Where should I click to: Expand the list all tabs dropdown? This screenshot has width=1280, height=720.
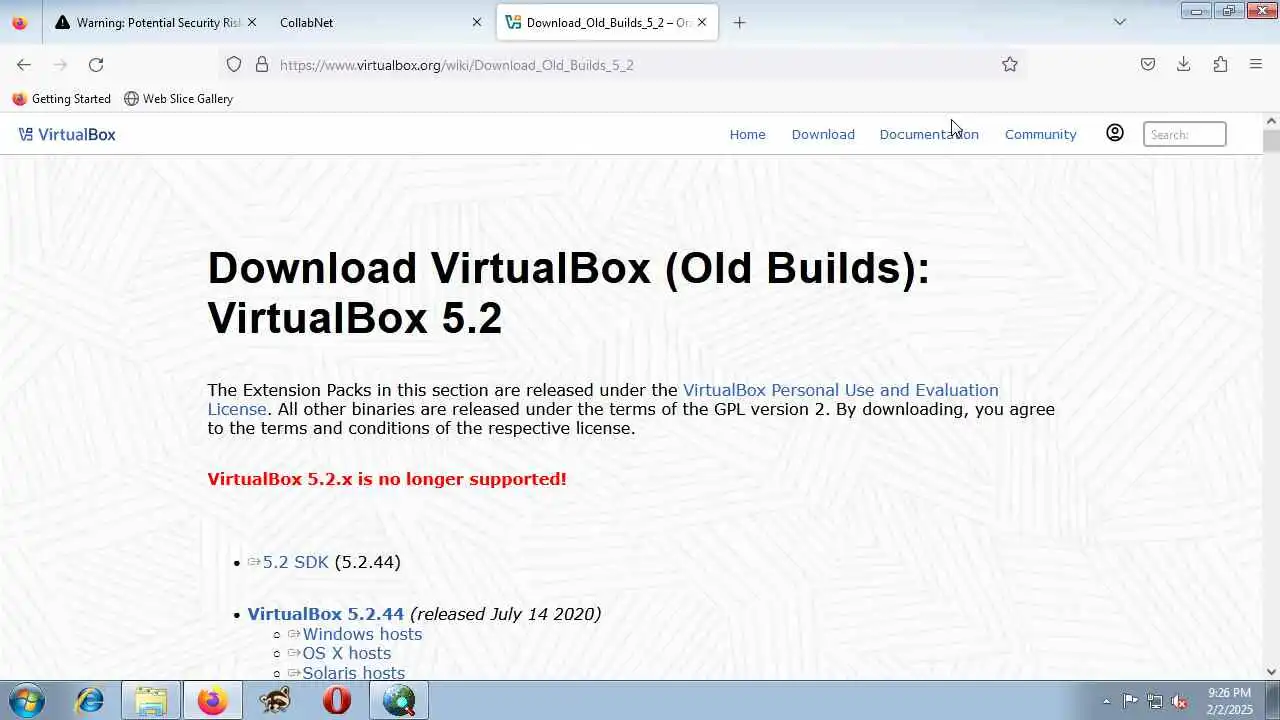click(1120, 22)
